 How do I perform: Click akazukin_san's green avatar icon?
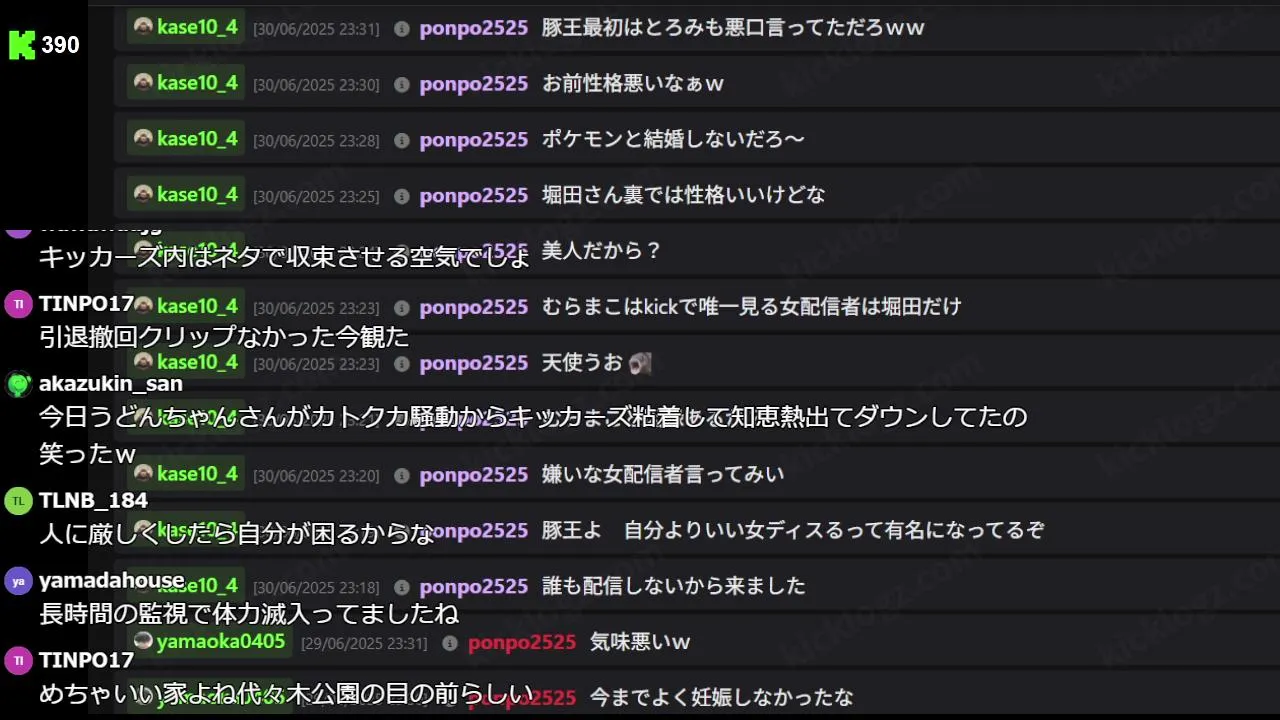(x=19, y=384)
